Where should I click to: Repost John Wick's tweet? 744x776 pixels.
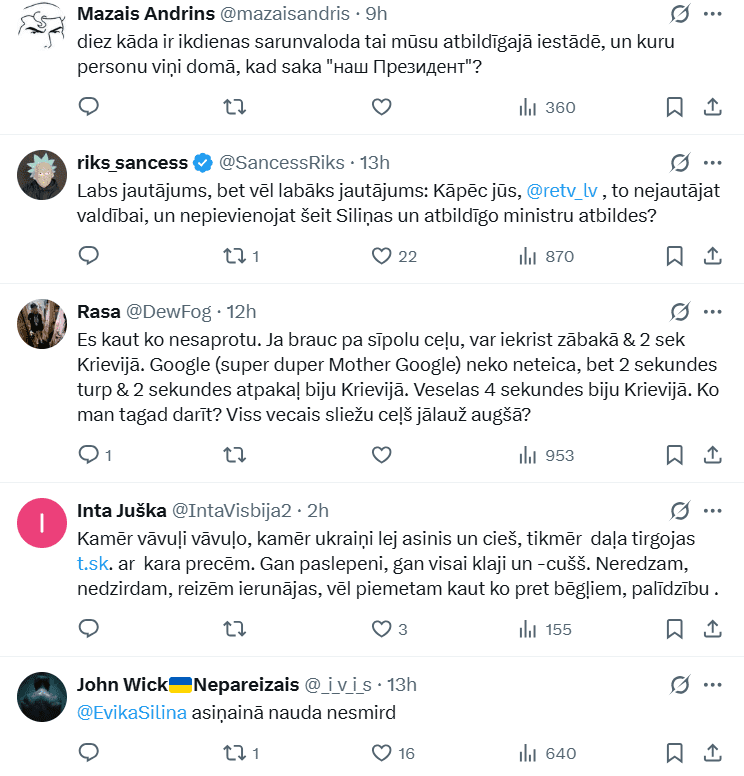click(234, 753)
